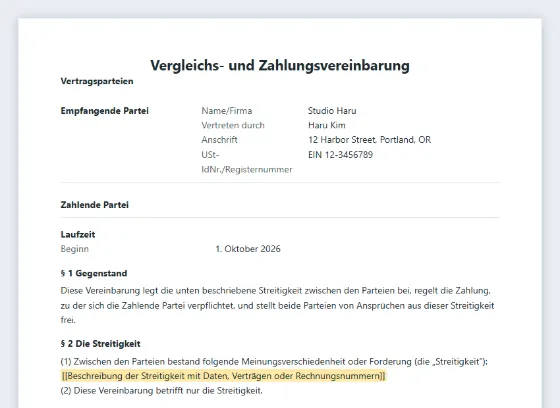The width and height of the screenshot is (560, 408).
Task: Select the start date '1. Oktober 2026'
Action: (248, 249)
